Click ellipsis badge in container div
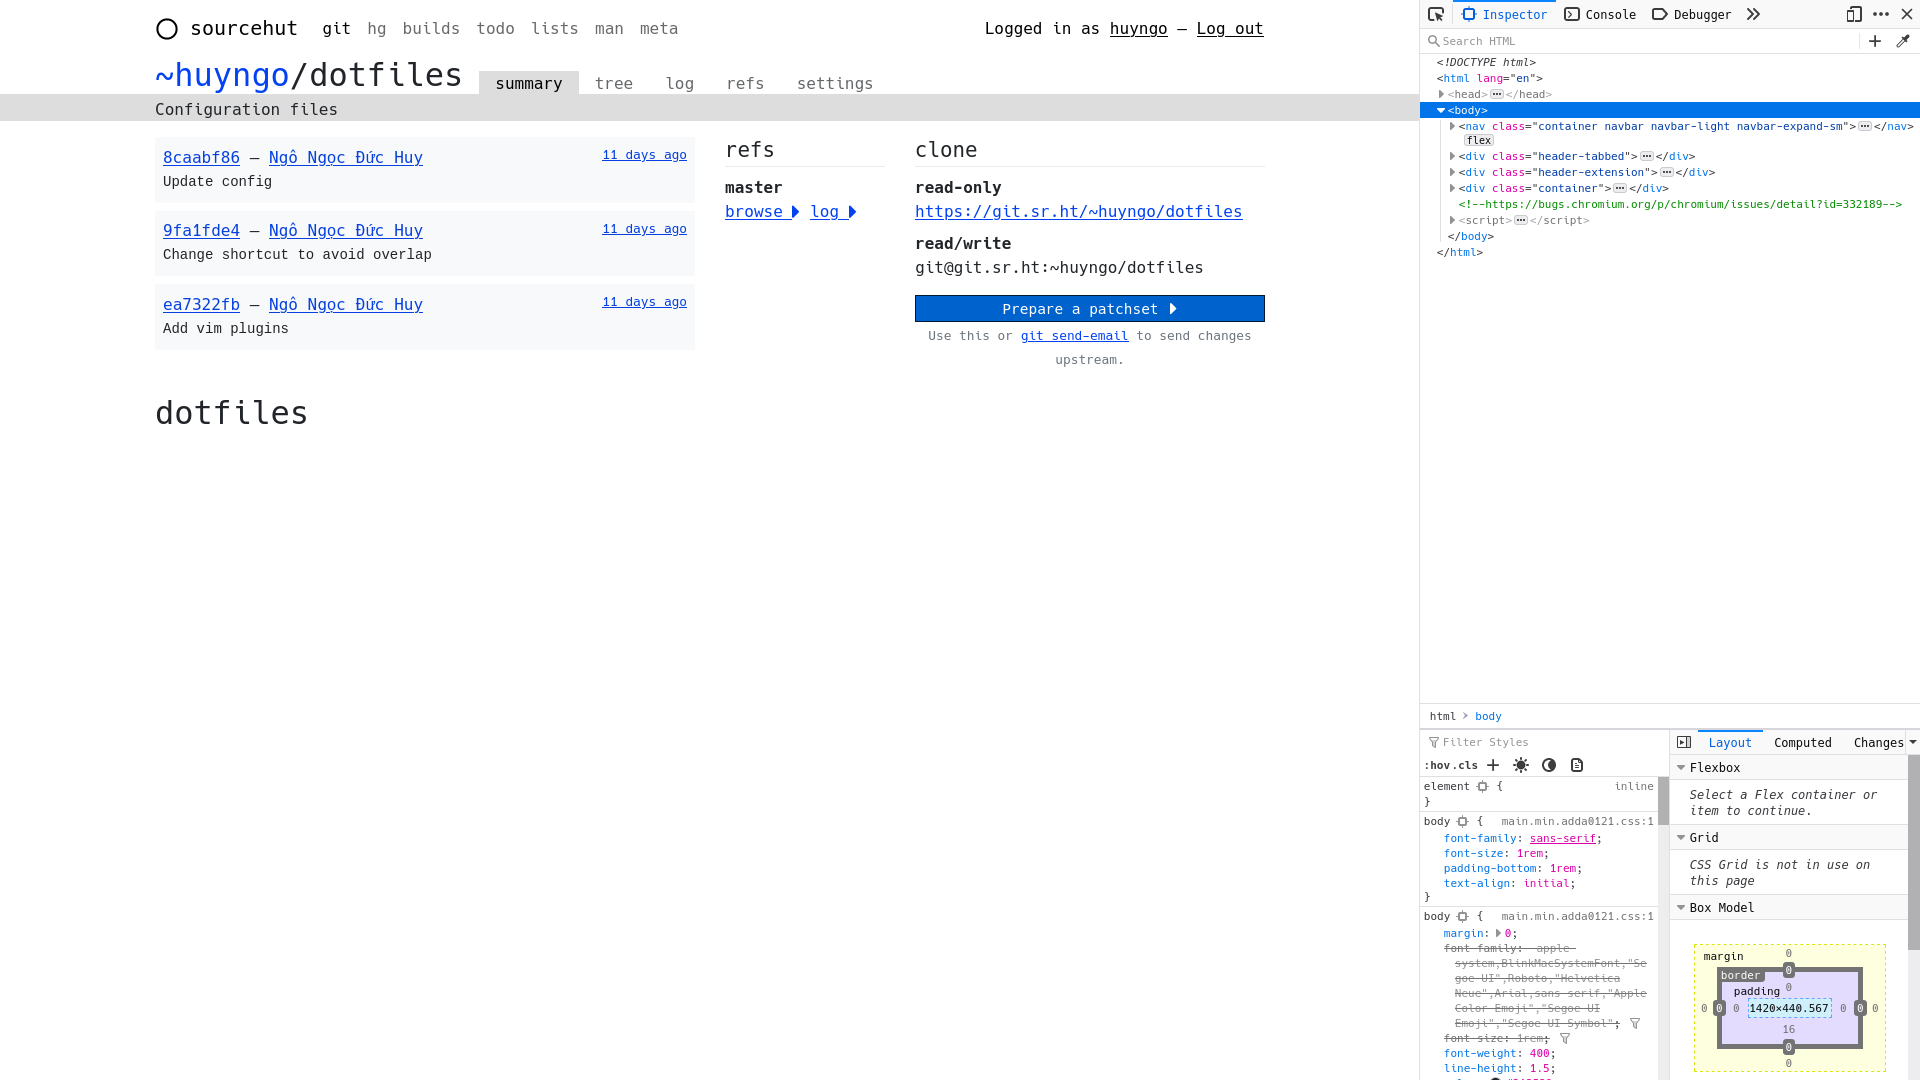 [1620, 188]
